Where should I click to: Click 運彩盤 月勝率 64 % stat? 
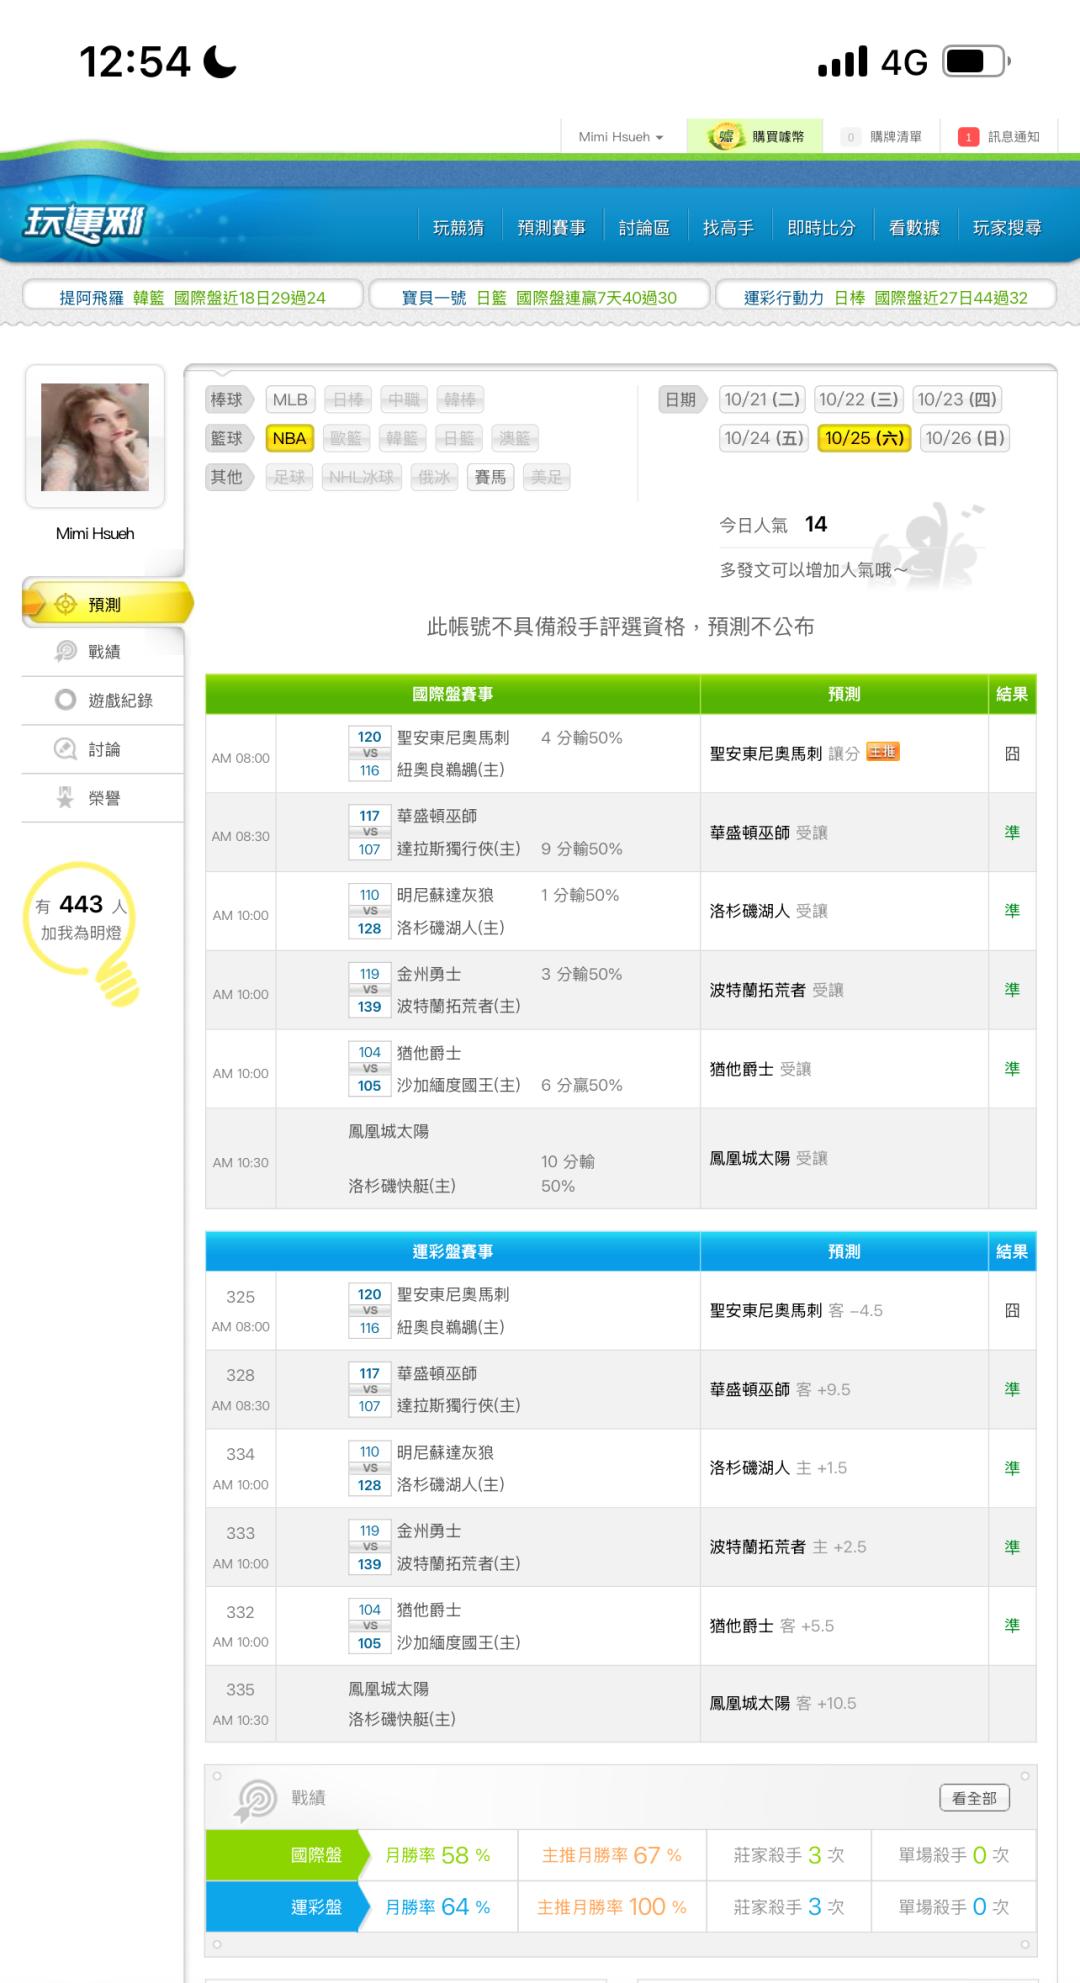coord(438,1907)
